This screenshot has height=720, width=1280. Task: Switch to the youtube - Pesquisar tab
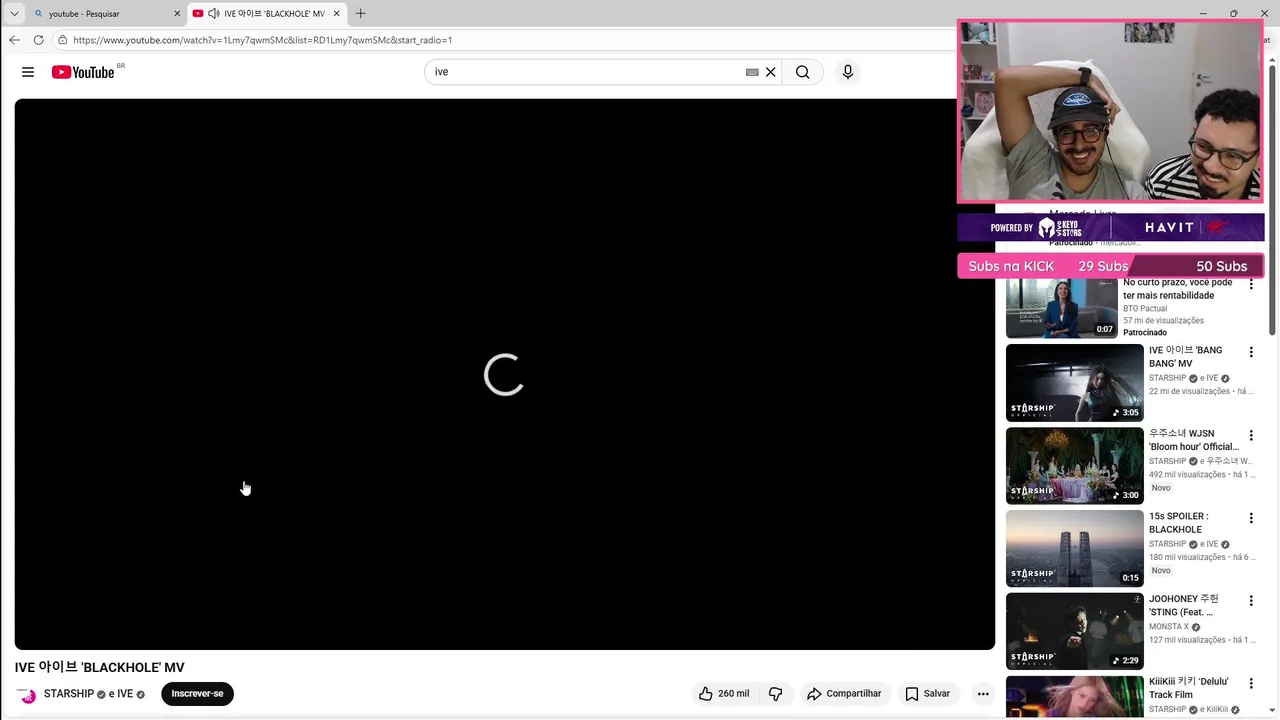click(x=106, y=13)
